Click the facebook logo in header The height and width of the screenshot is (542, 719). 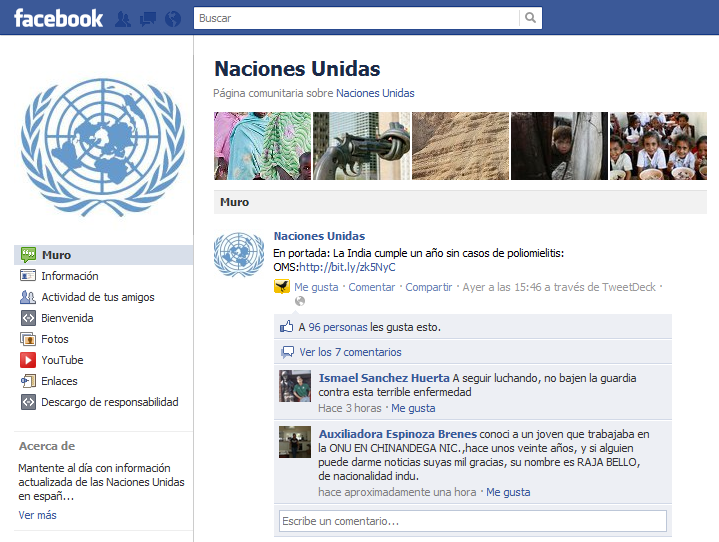pyautogui.click(x=58, y=18)
